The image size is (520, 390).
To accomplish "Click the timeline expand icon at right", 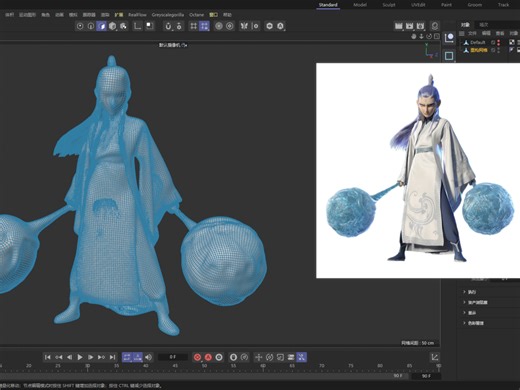I will (x=435, y=357).
